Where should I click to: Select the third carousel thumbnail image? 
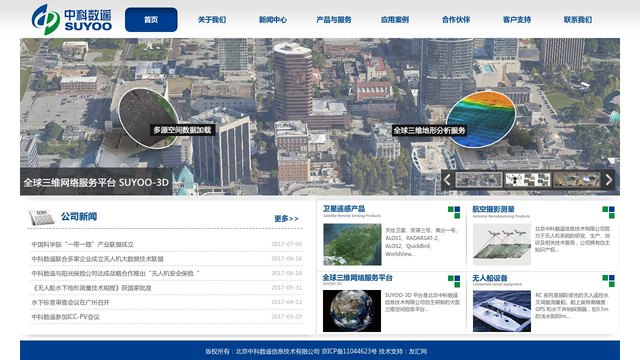coord(576,180)
